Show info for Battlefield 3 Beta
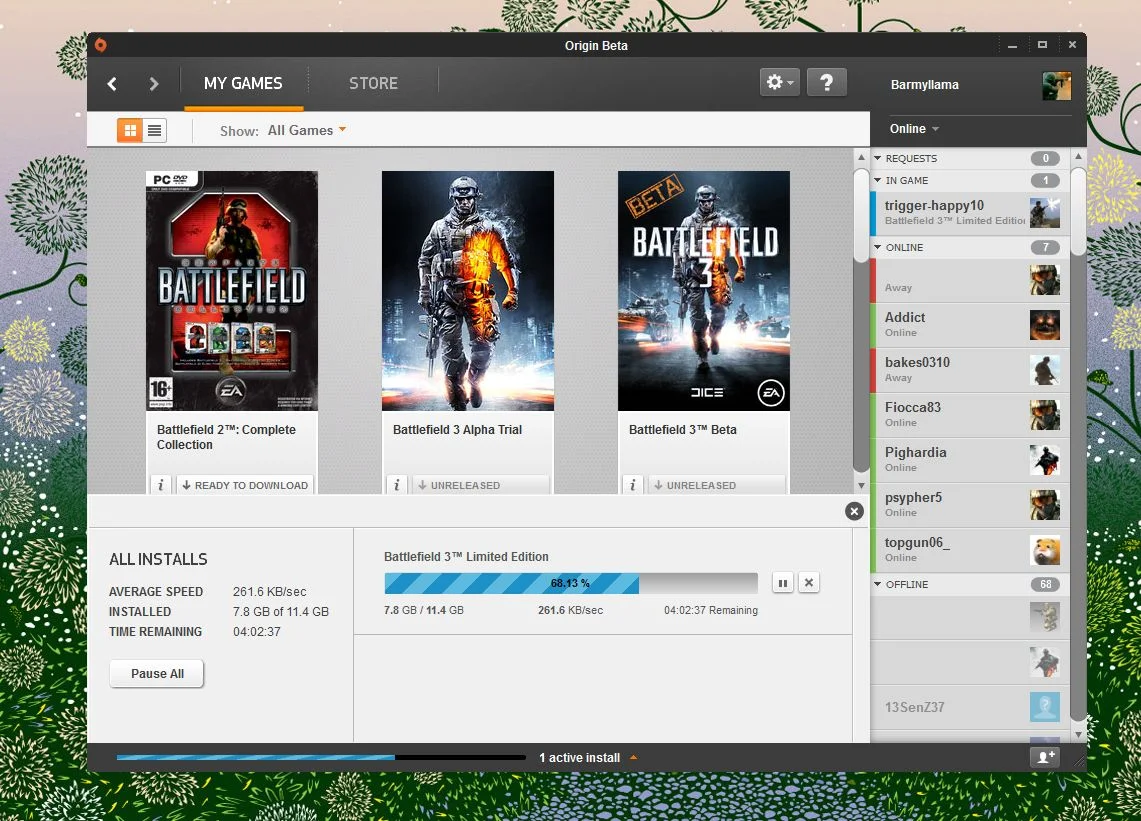The image size is (1141, 821). 632,485
